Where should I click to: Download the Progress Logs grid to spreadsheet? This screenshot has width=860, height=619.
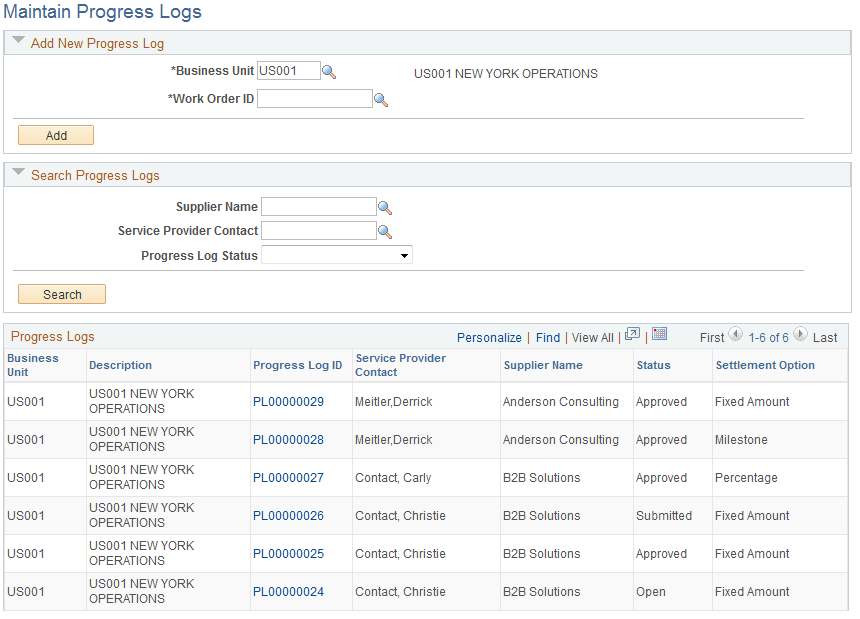[660, 337]
